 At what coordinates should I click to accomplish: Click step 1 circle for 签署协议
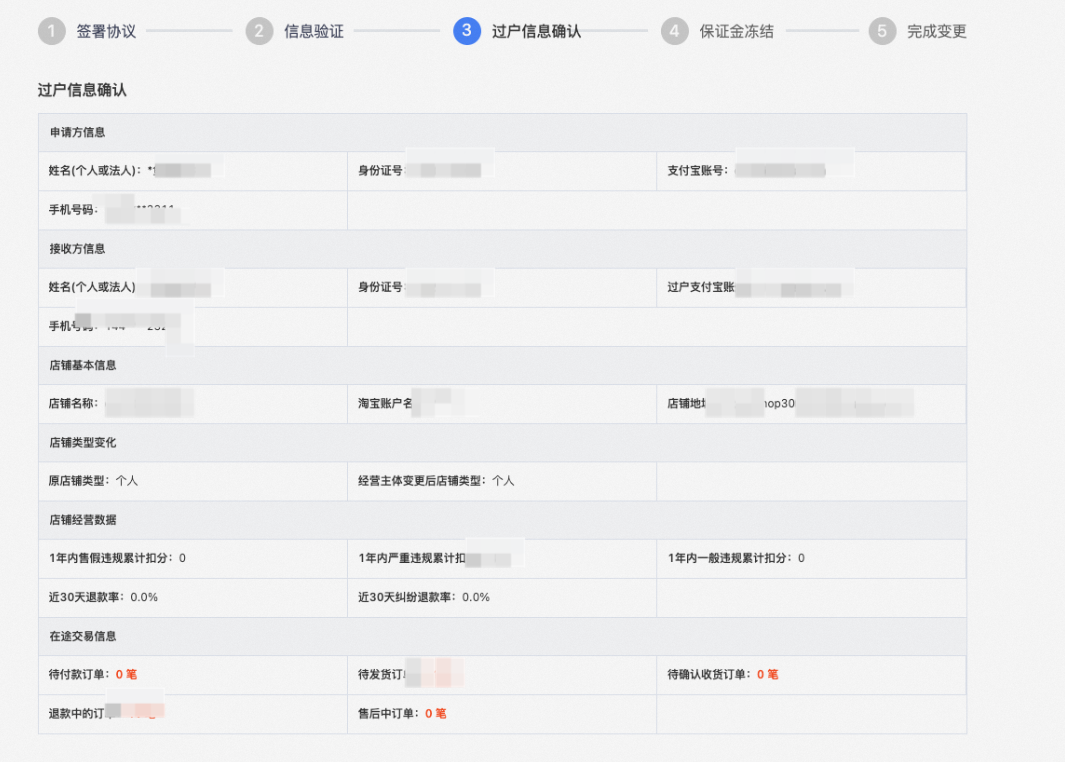(51, 31)
